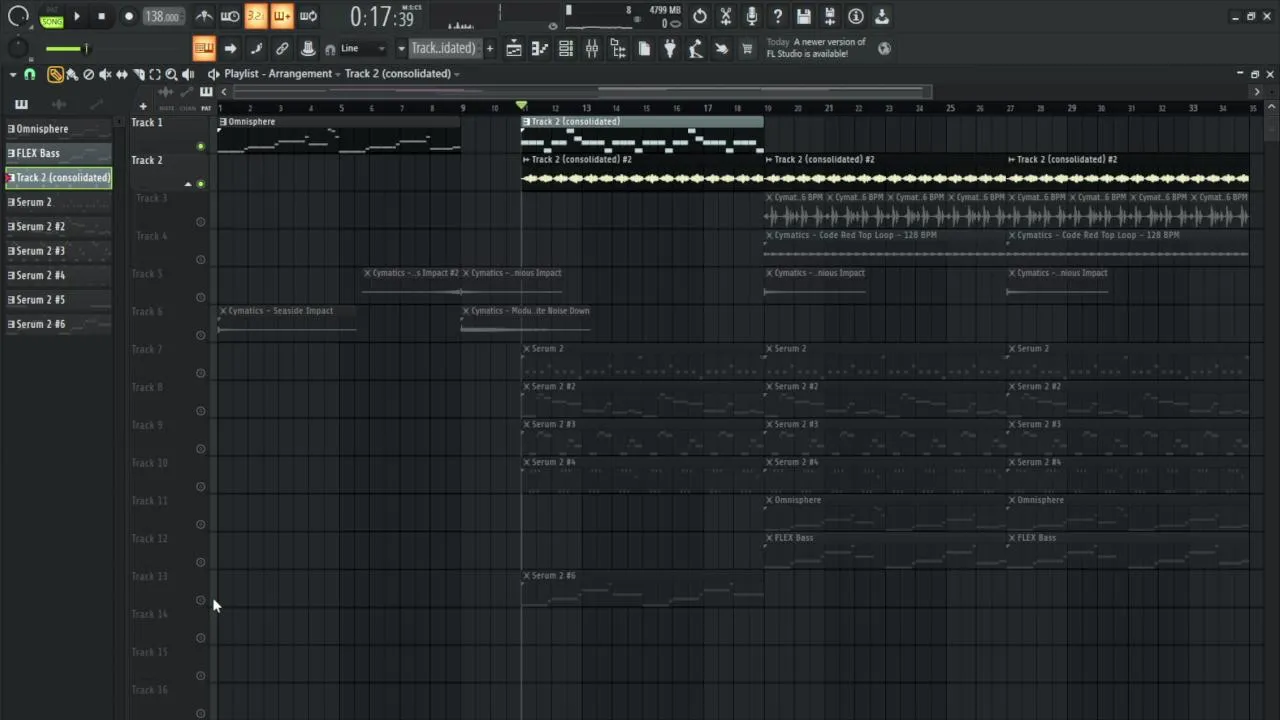Add a playlist track plus button
1280x720 pixels.
point(143,107)
